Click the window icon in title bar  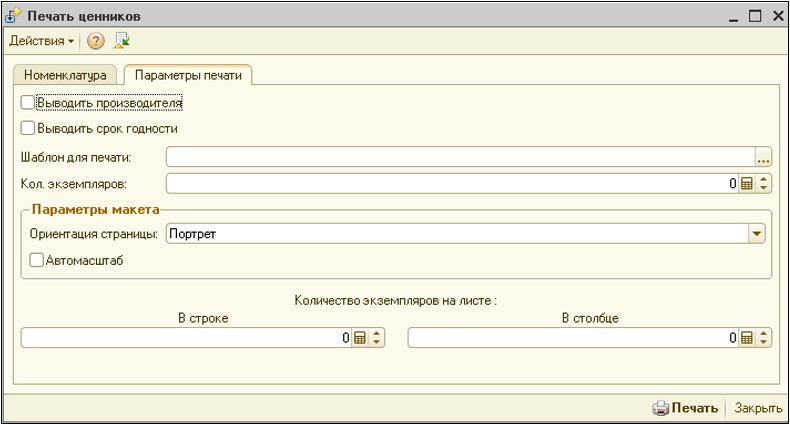pos(13,16)
